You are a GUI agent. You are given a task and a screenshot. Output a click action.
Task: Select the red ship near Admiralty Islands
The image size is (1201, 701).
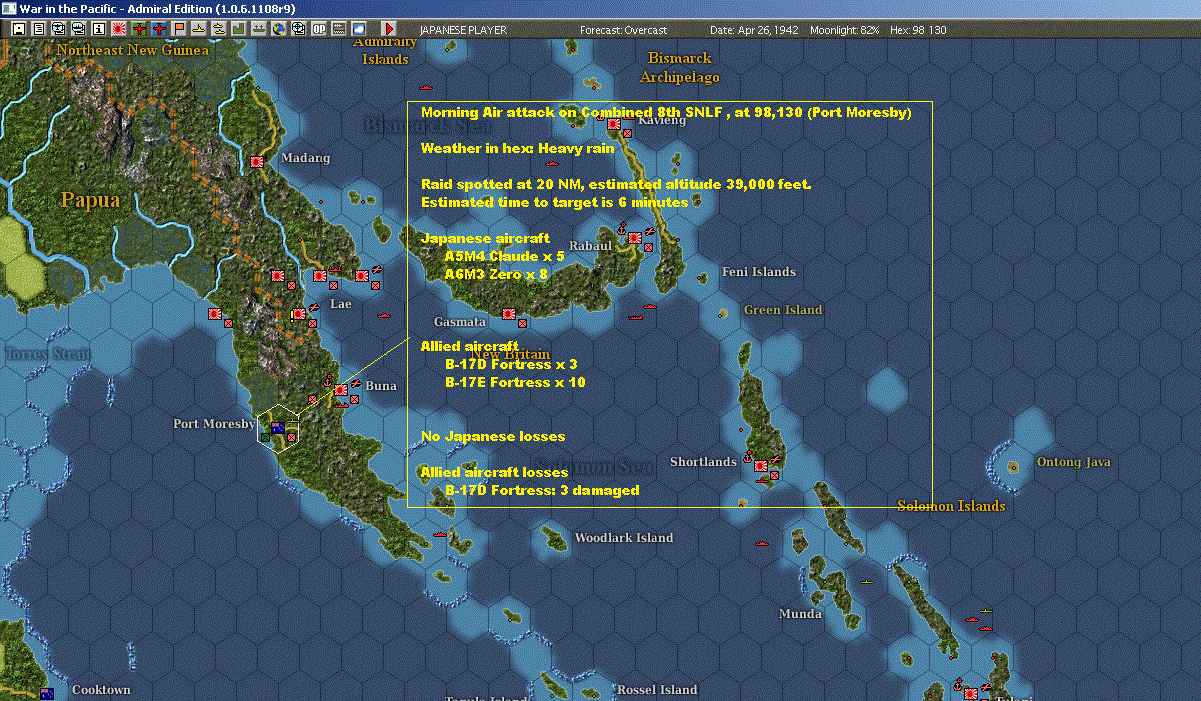[x=425, y=87]
